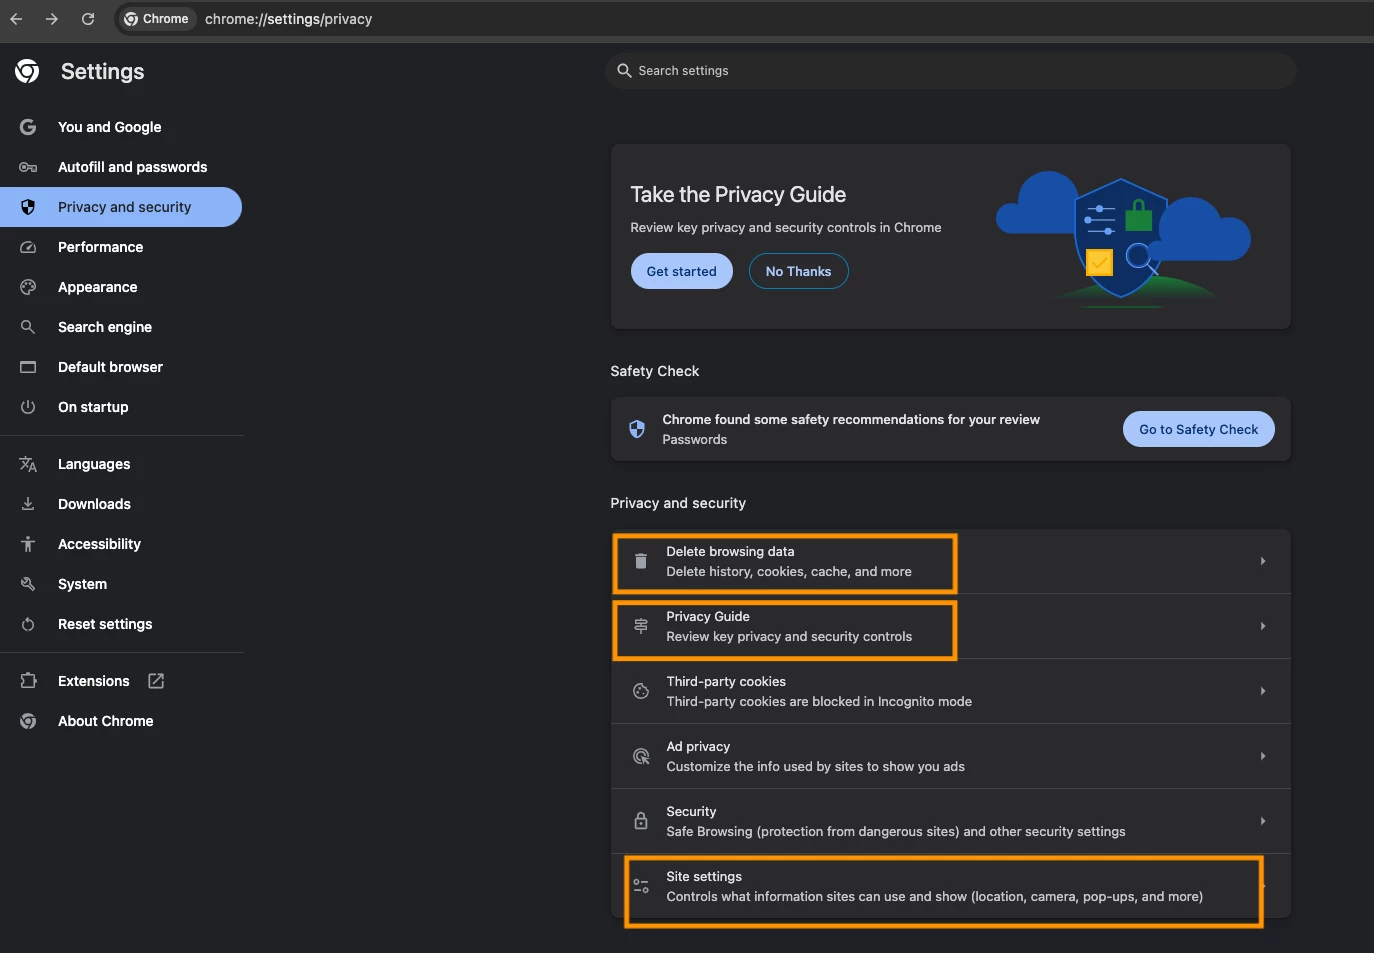This screenshot has width=1374, height=953.
Task: Open Third-party cookies row
Action: tap(950, 691)
